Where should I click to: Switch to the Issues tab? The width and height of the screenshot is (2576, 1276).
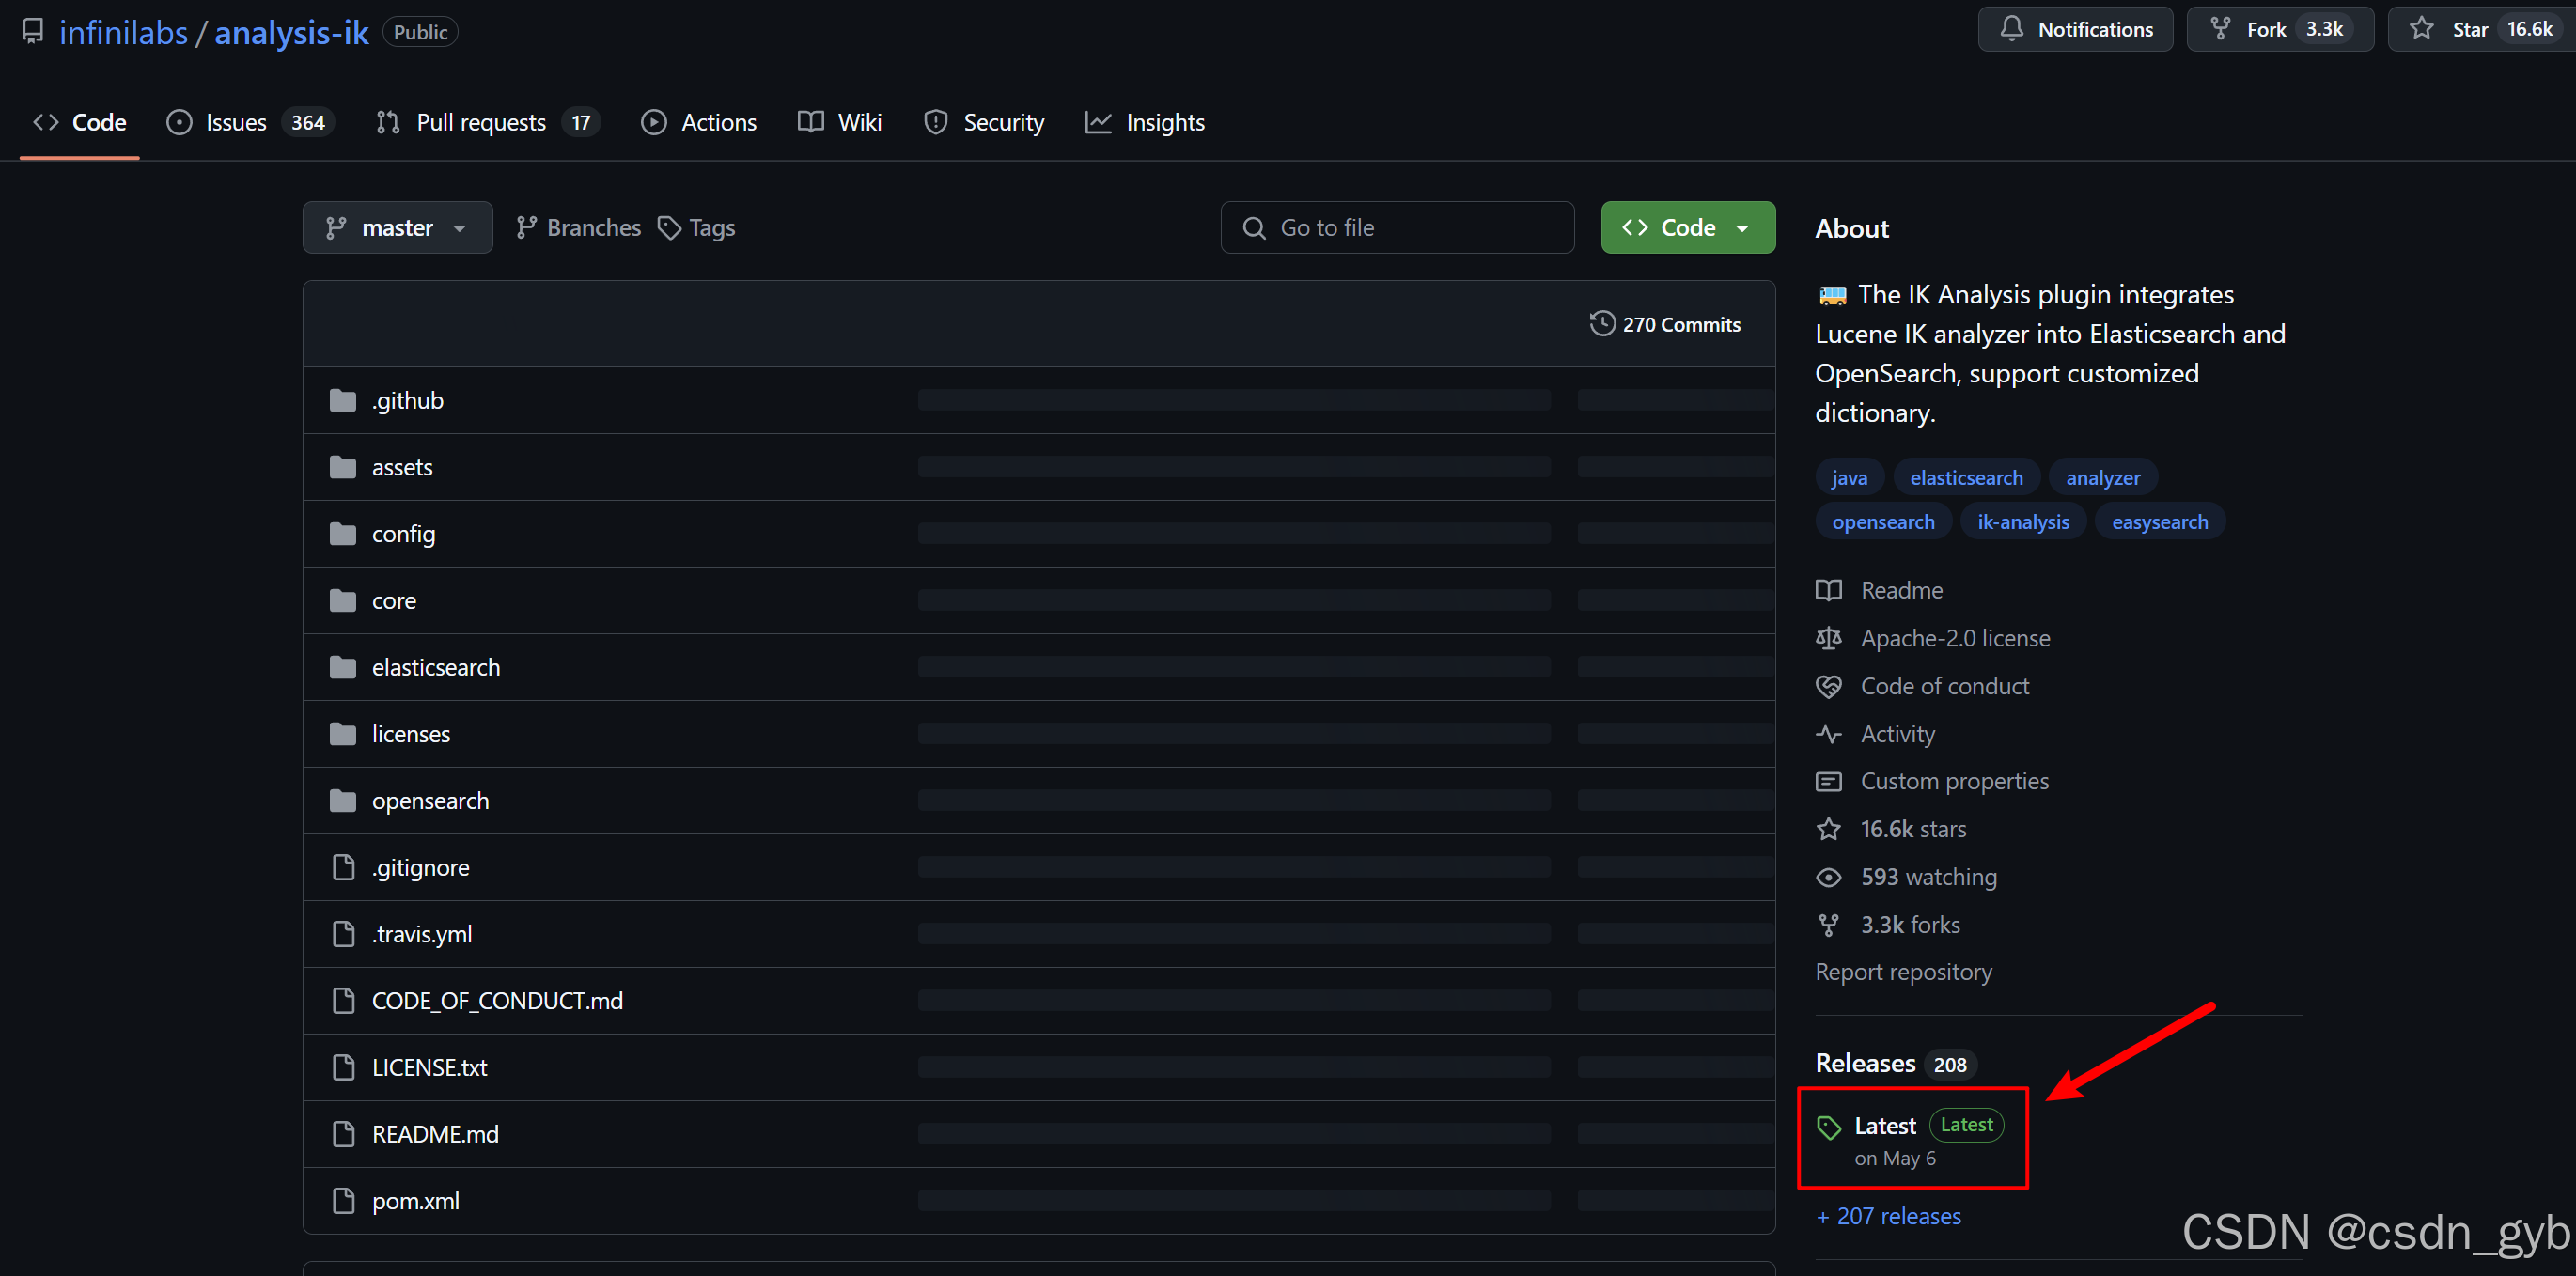[x=236, y=122]
